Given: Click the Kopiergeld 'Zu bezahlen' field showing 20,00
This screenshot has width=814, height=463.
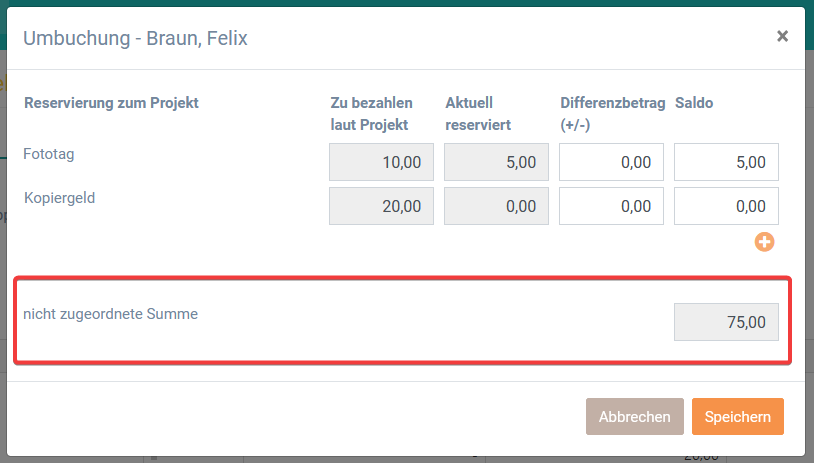Looking at the screenshot, I should click(x=381, y=206).
